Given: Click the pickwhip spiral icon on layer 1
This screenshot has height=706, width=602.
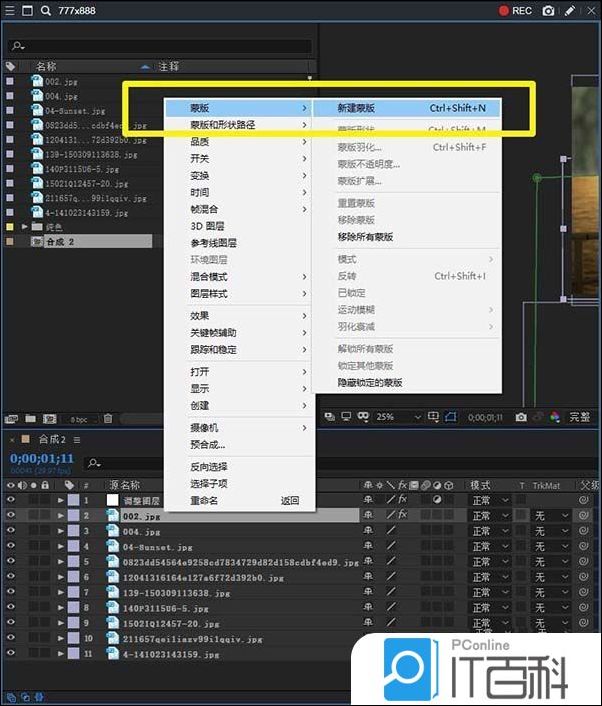Looking at the screenshot, I should [585, 500].
